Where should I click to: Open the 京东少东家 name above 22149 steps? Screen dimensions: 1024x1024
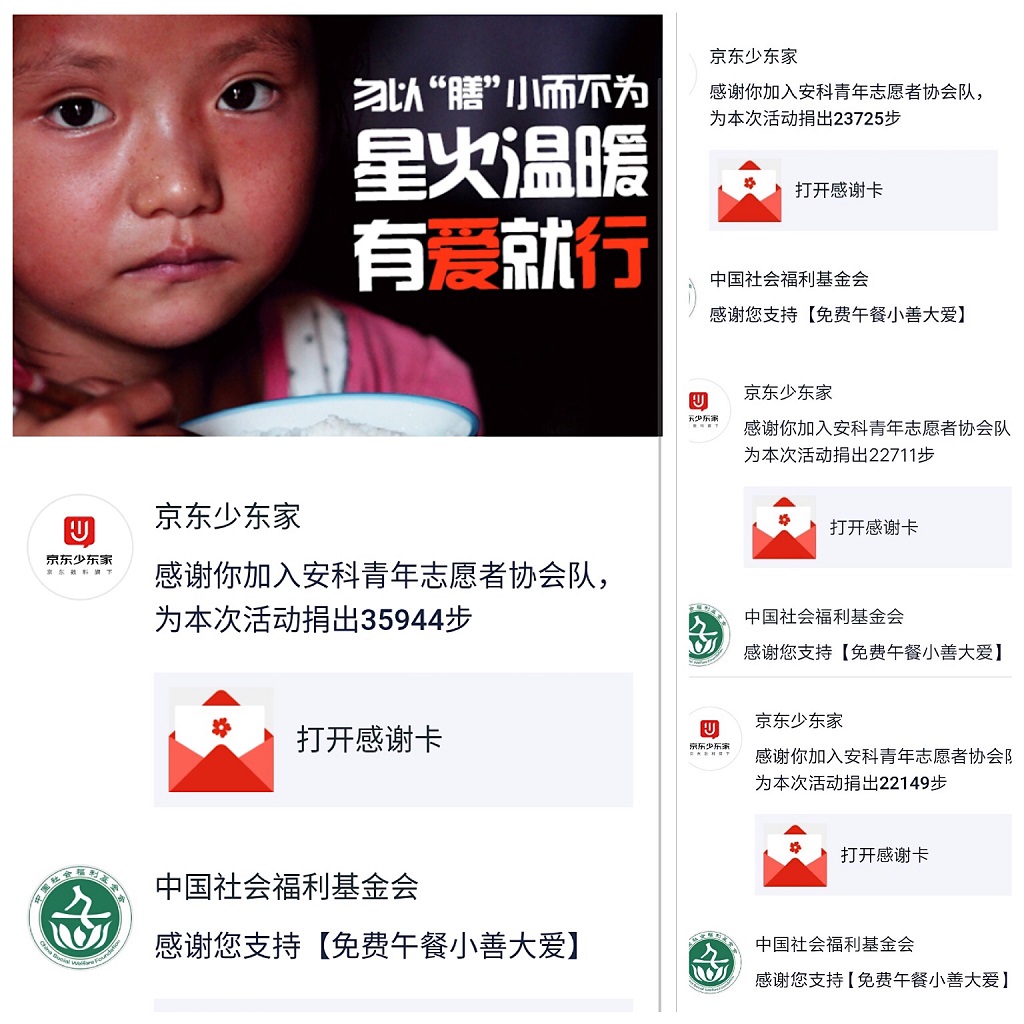pyautogui.click(x=798, y=720)
